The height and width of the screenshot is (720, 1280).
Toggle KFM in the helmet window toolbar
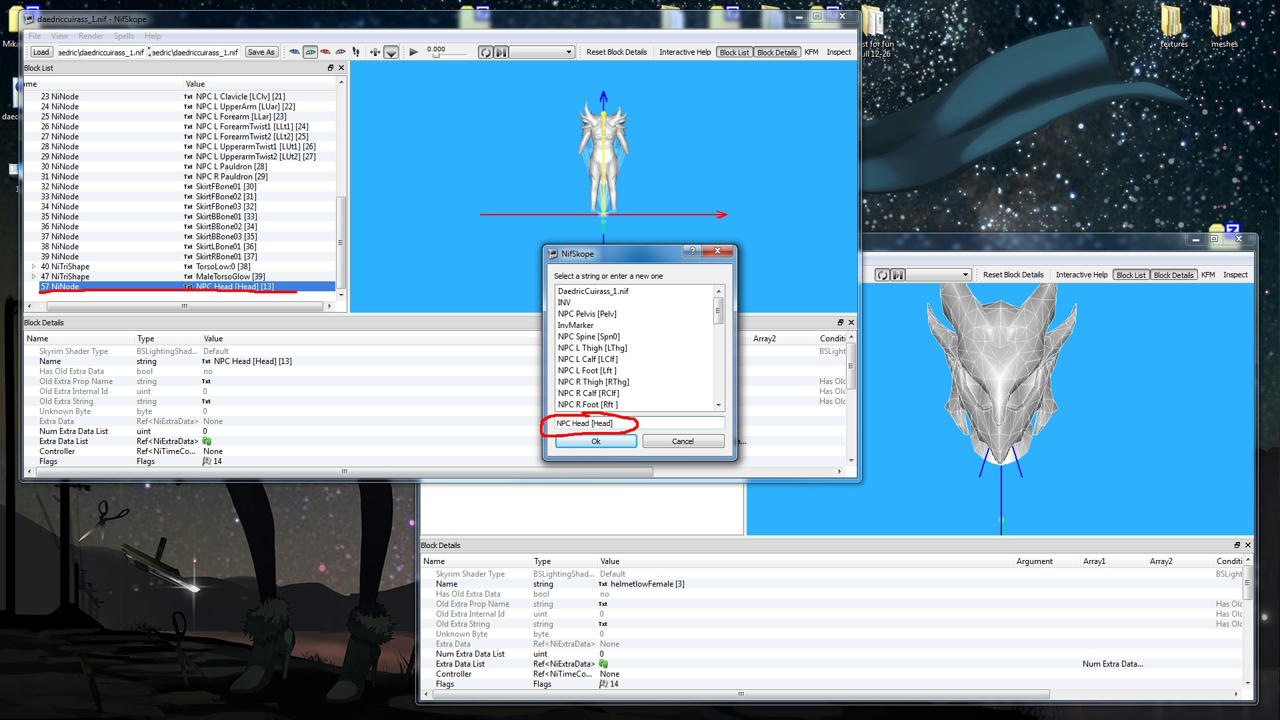pos(1208,275)
